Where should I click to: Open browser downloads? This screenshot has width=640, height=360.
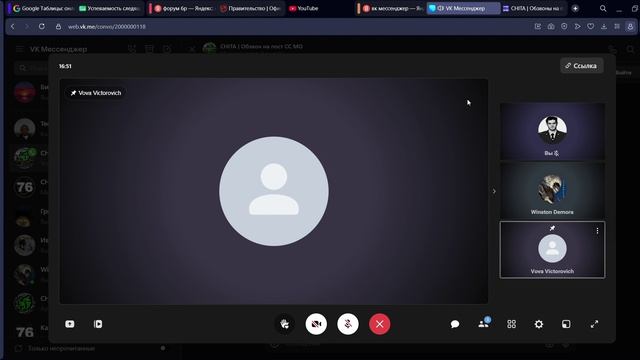point(604,27)
